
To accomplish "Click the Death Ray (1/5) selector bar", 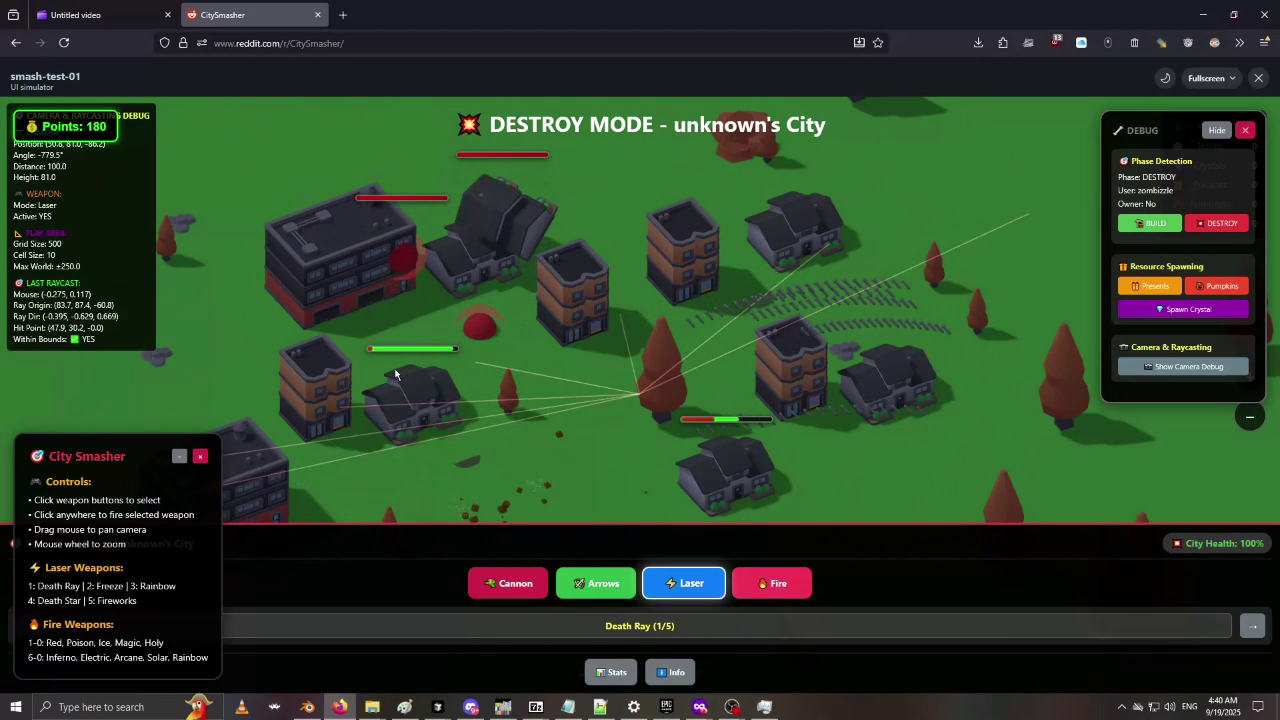I will pos(640,626).
